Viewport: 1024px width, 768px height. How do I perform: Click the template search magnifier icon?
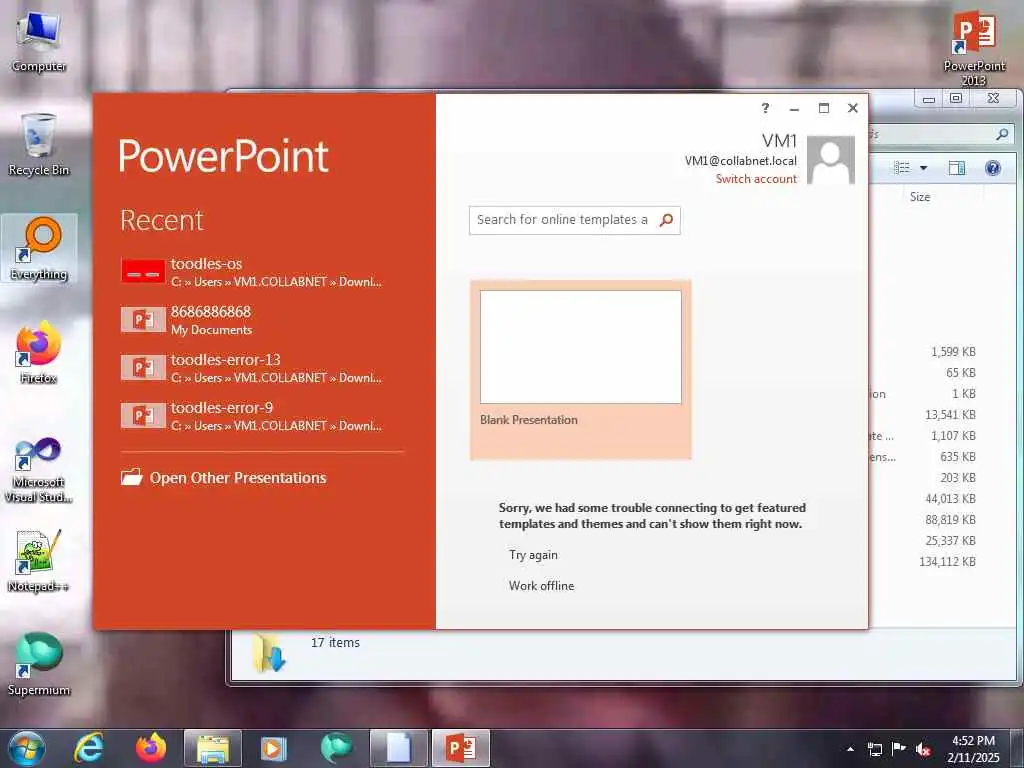click(667, 220)
